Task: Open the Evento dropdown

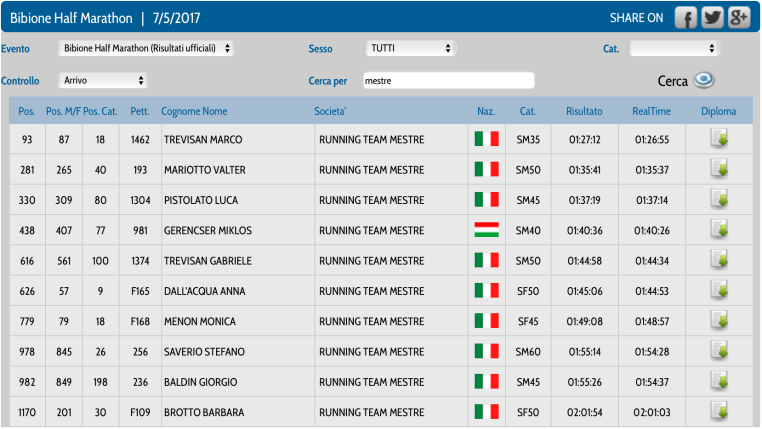Action: [146, 48]
